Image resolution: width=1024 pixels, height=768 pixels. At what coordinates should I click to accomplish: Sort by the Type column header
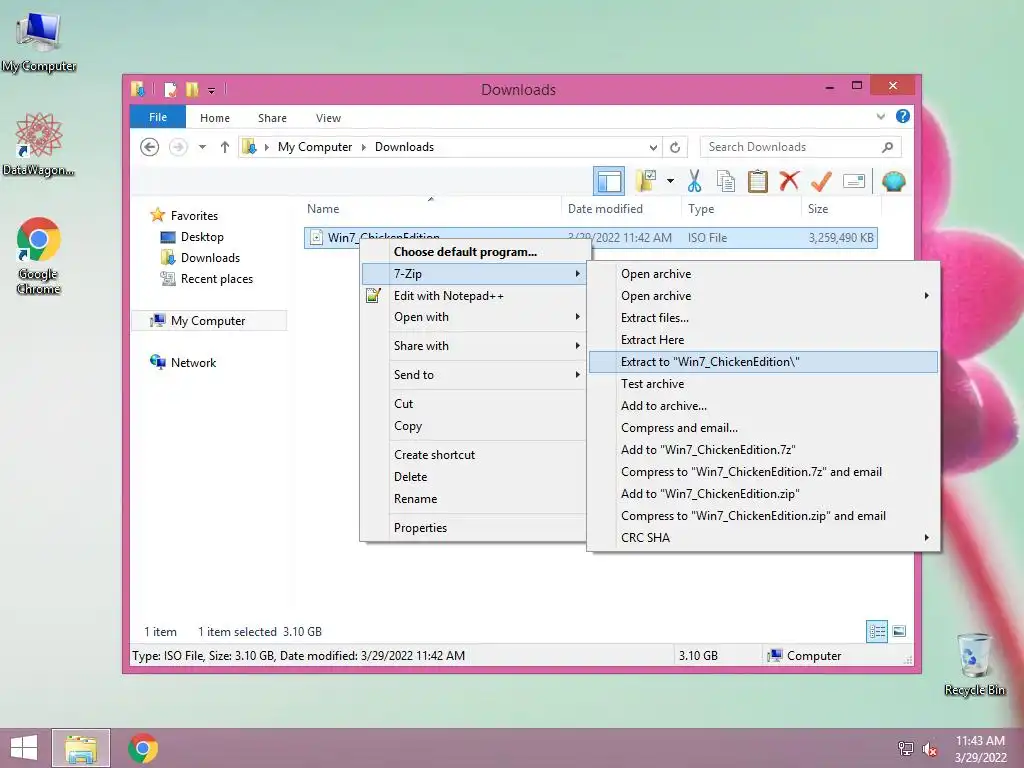click(x=741, y=209)
